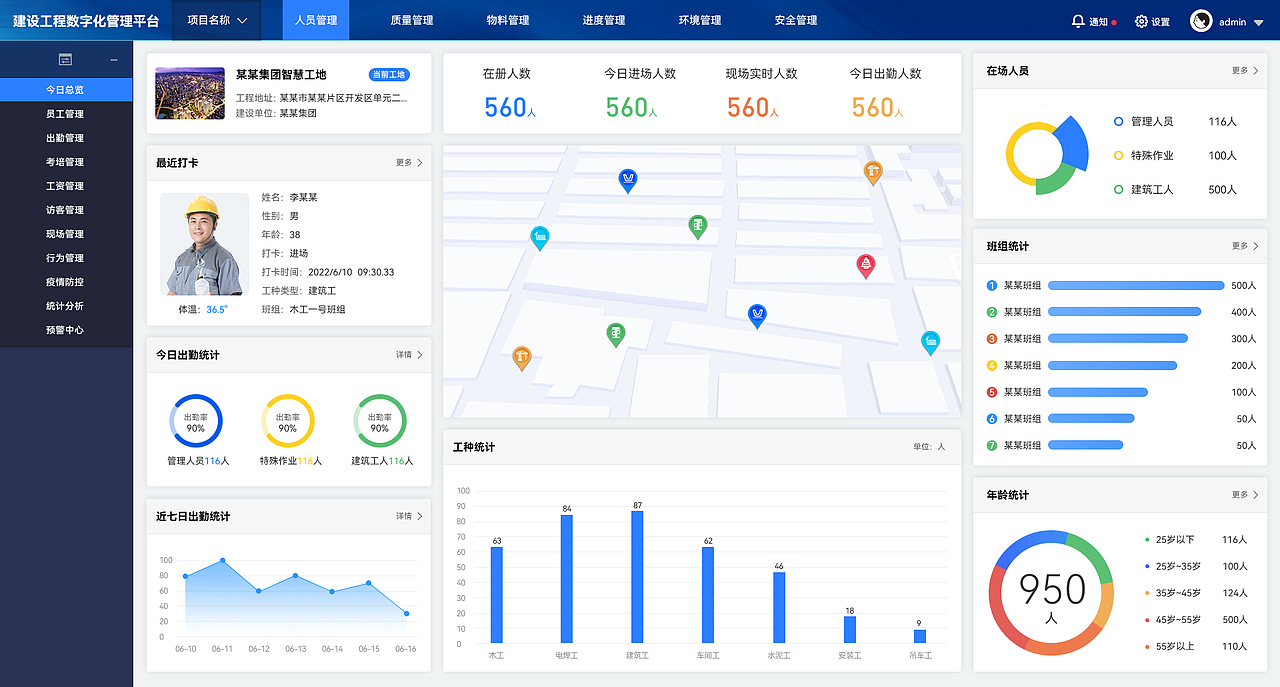Open 访客管理 in sidebar
1280x687 pixels.
[66, 210]
